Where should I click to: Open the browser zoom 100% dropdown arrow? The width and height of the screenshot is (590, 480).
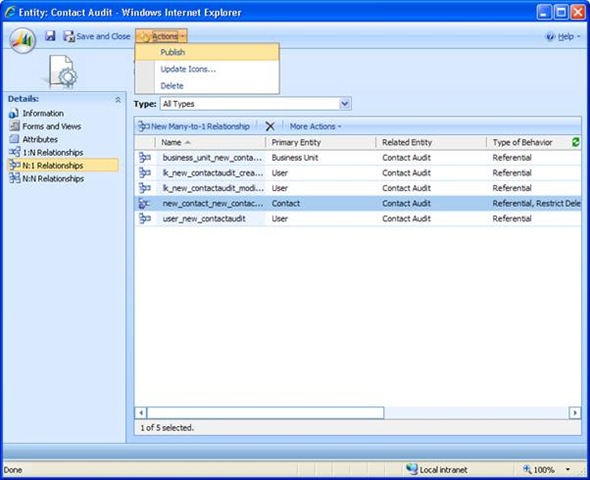(x=568, y=469)
